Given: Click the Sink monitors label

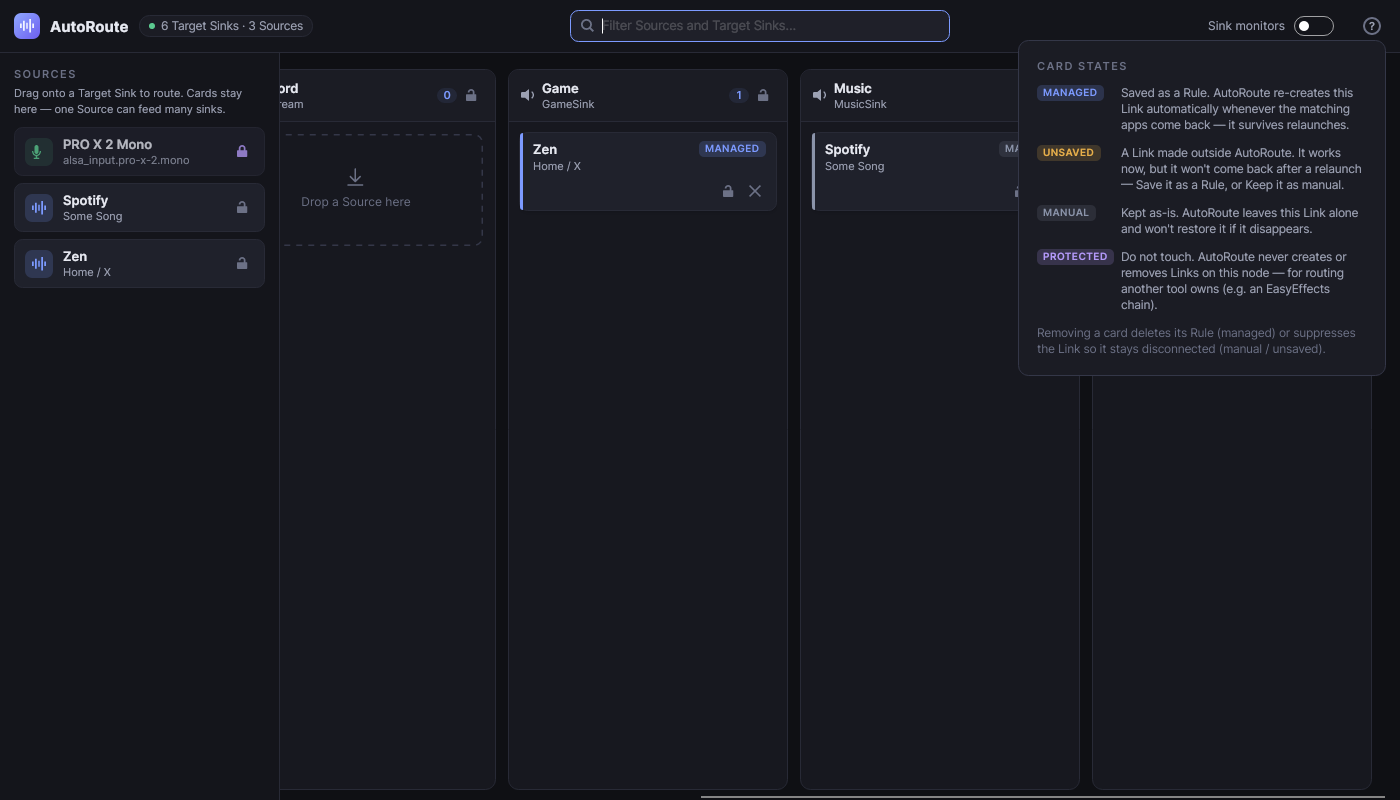Looking at the screenshot, I should coord(1246,26).
